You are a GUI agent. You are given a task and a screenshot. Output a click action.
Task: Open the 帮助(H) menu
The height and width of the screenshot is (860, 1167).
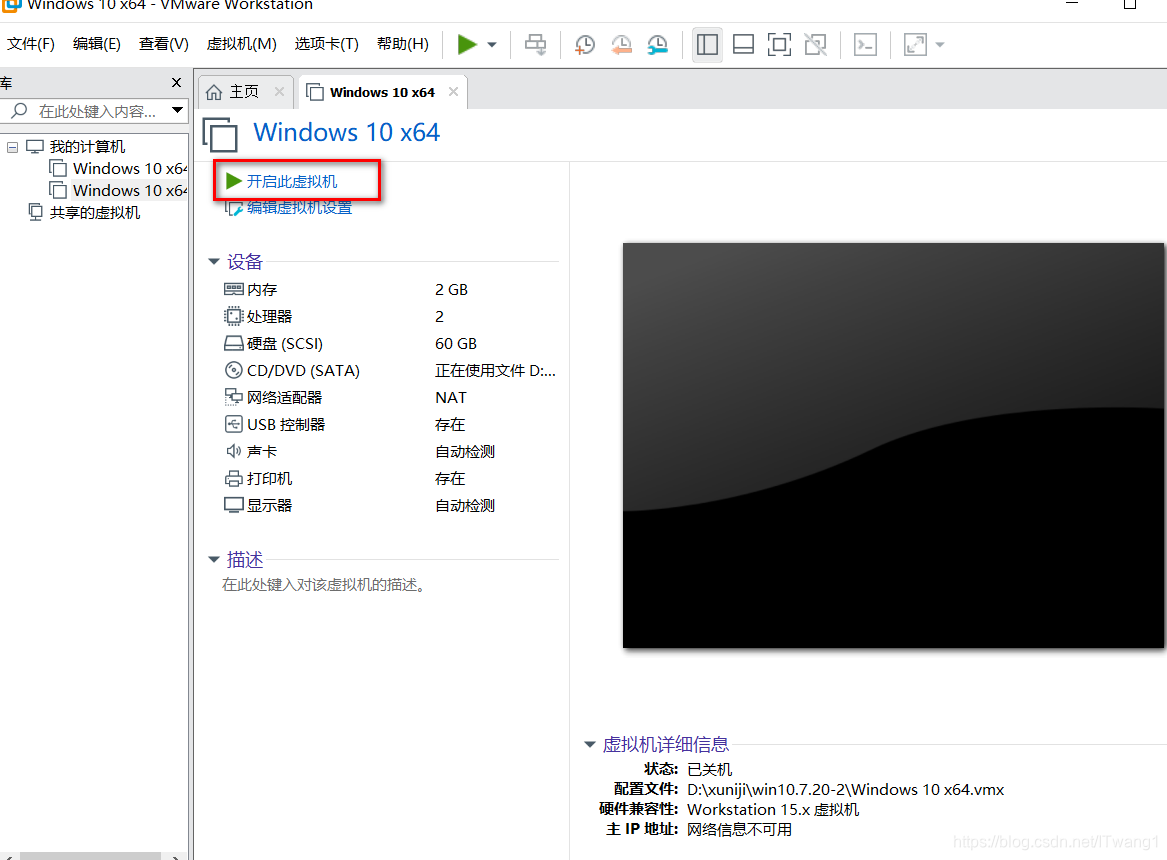click(x=403, y=44)
